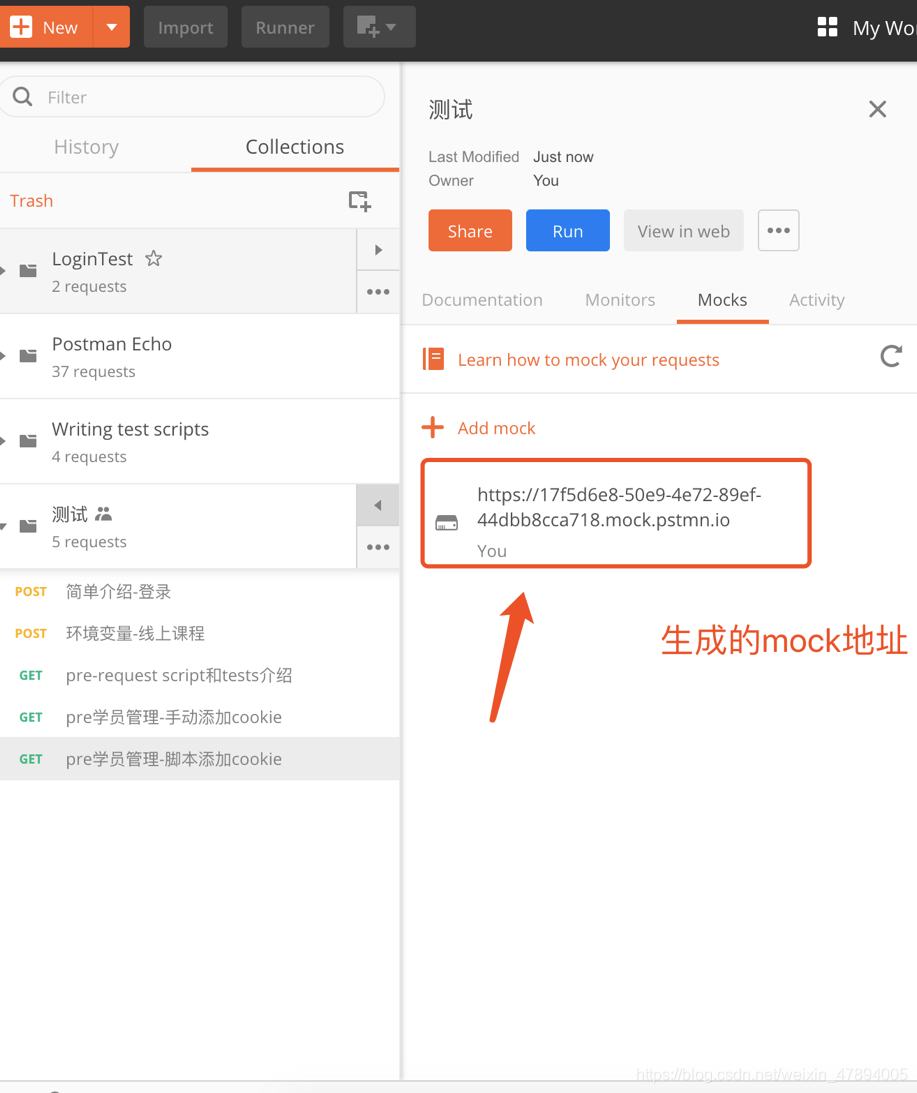Open the 简单介绍-登录 POST request
The height and width of the screenshot is (1093, 917).
pyautogui.click(x=199, y=592)
